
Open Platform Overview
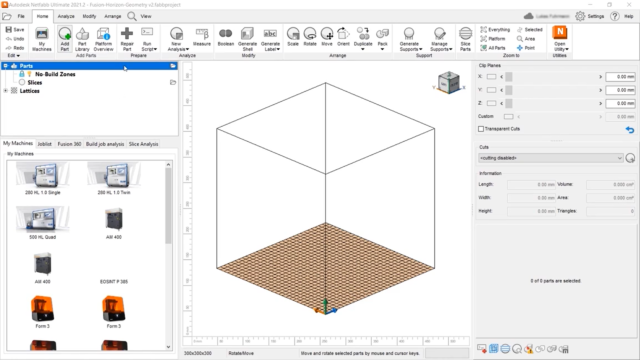(103, 39)
